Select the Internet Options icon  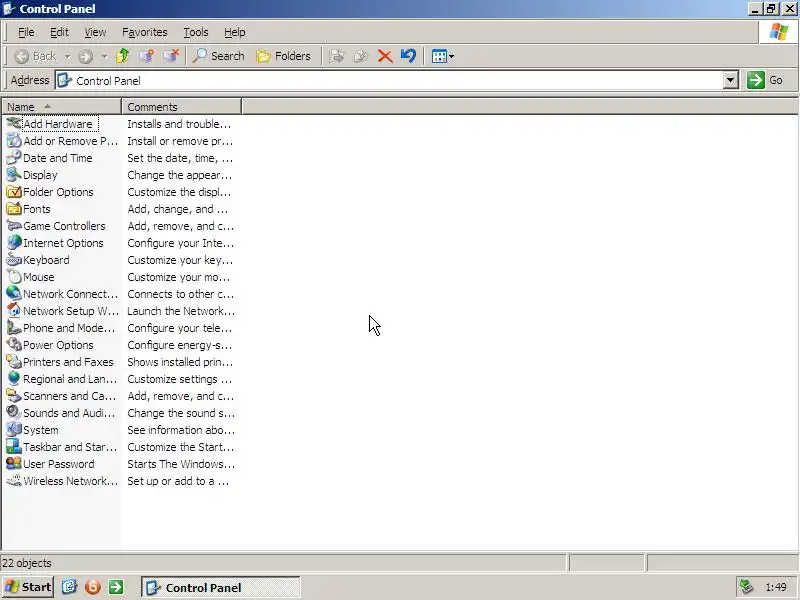(14, 243)
